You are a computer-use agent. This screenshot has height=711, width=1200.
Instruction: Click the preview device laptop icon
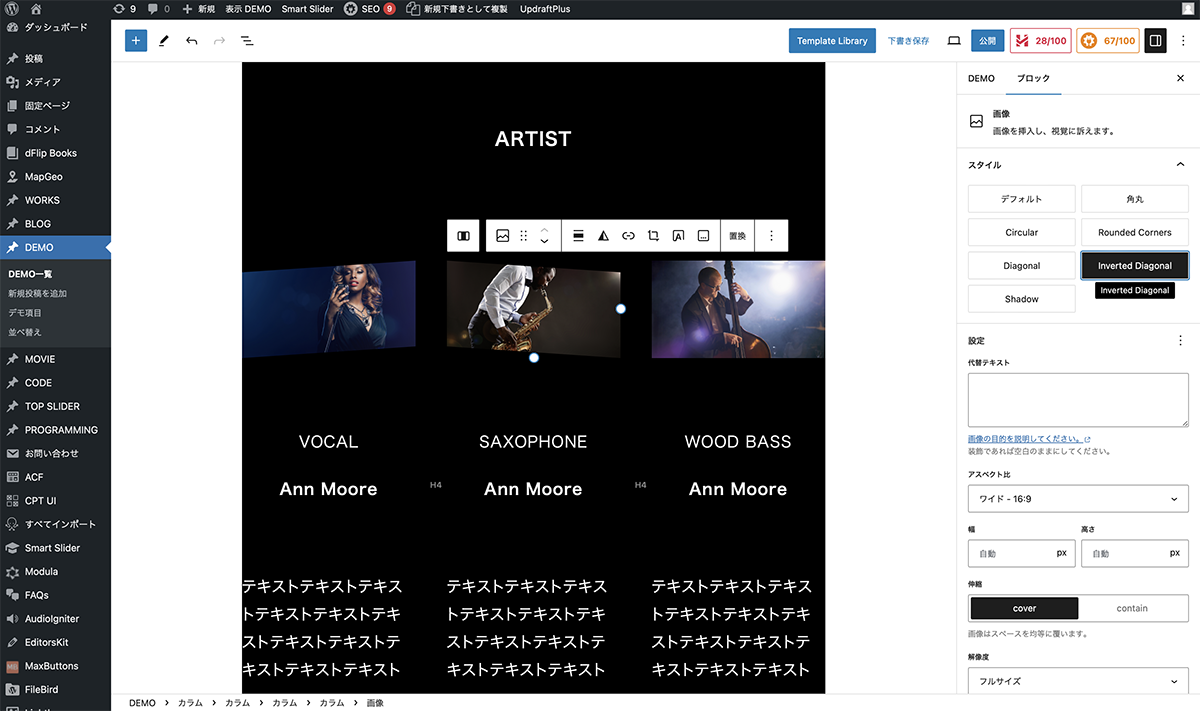tap(954, 41)
